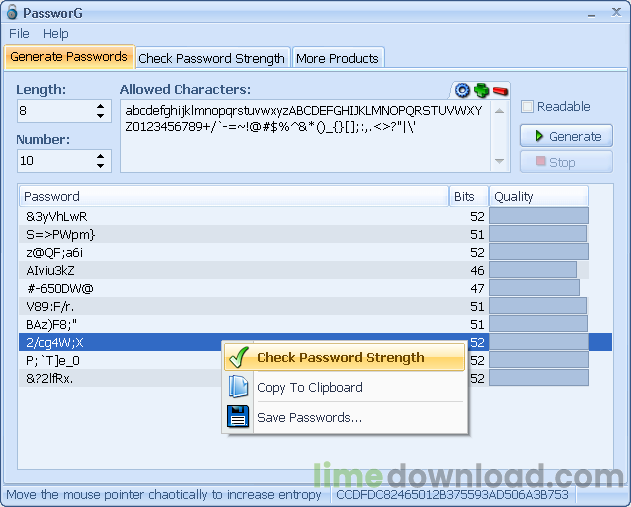
Task: Click the green checkmark icon in context menu
Action: 239,357
